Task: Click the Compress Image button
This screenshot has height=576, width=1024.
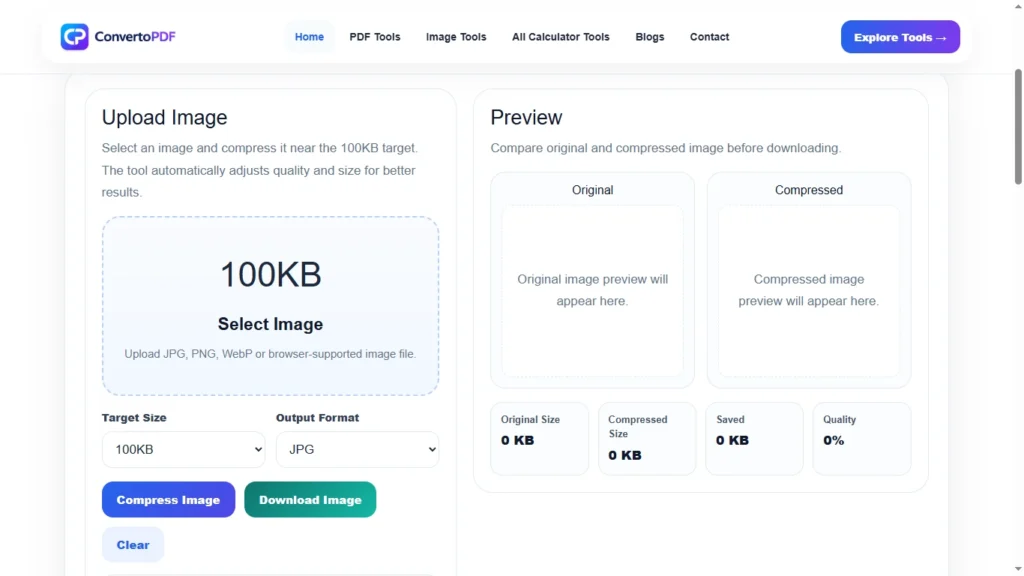Action: click(x=168, y=500)
